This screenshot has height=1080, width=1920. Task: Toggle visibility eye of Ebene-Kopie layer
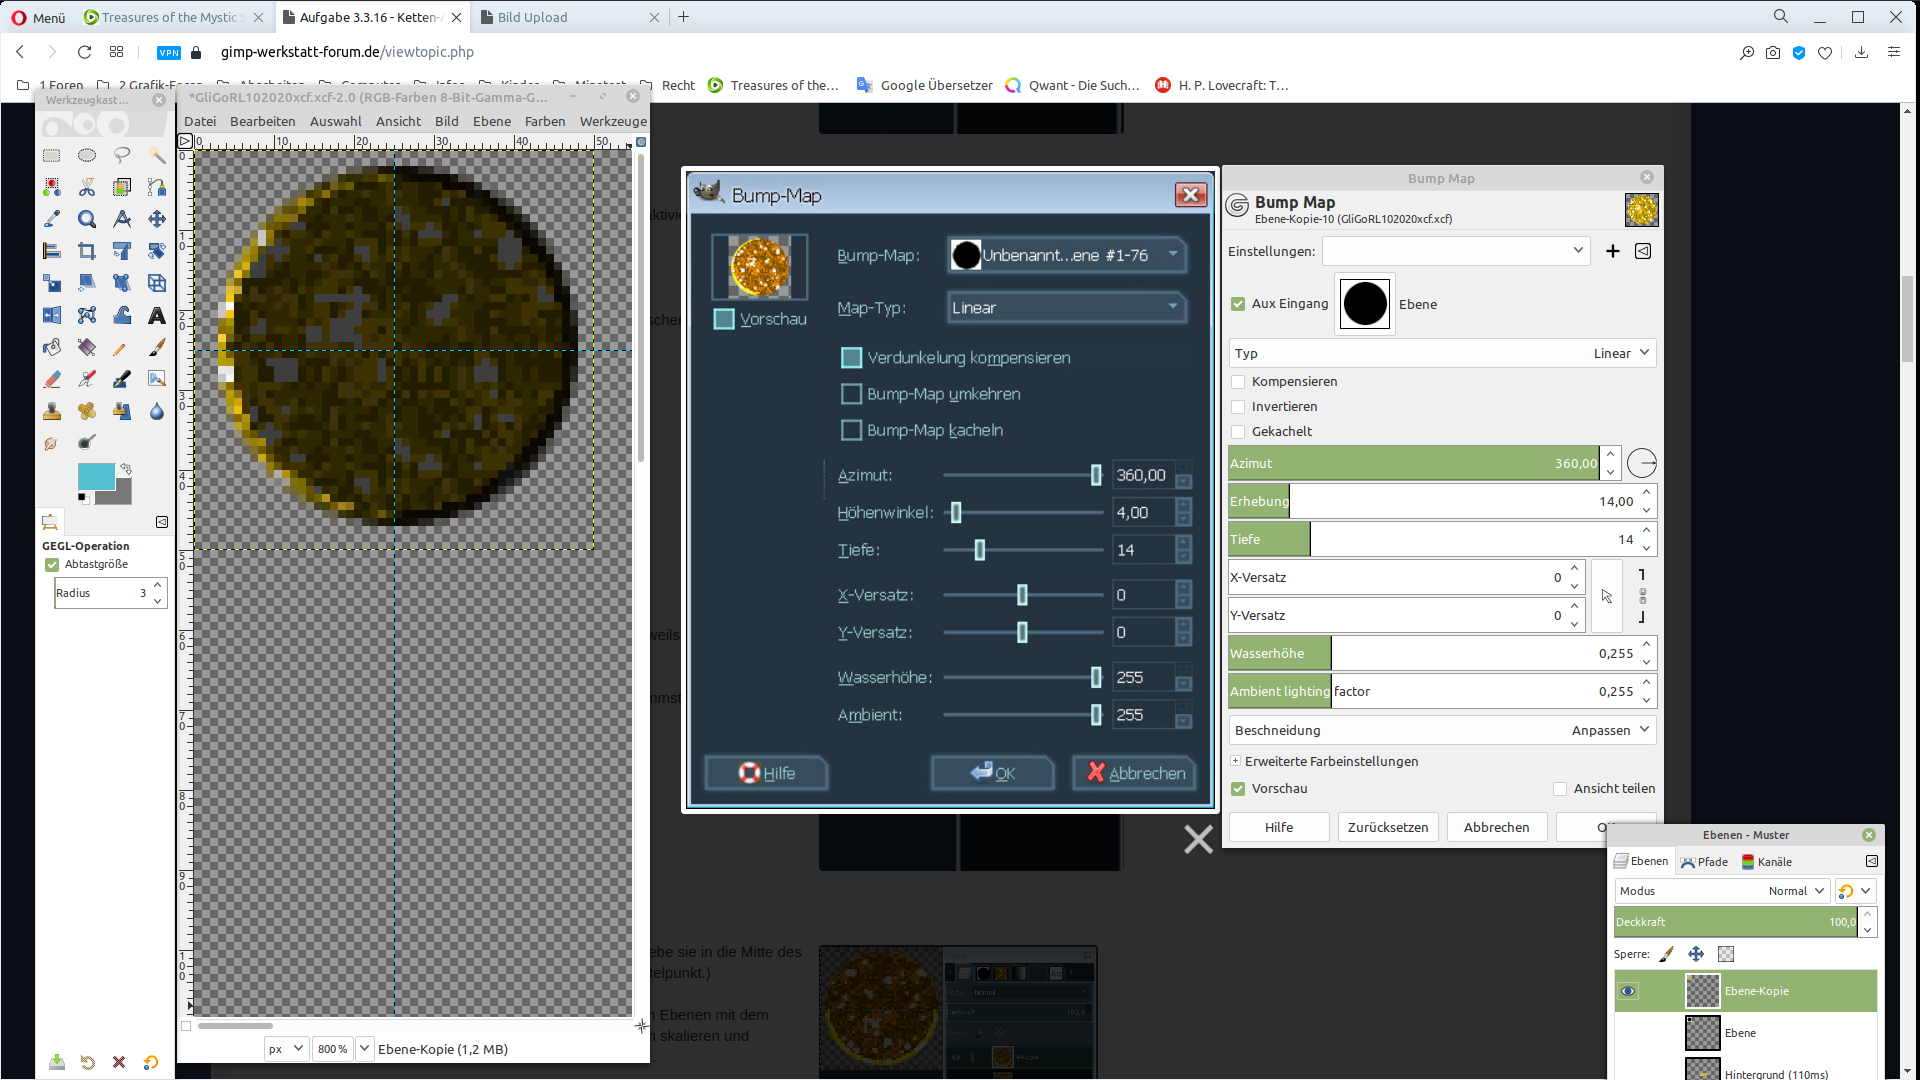pos(1629,991)
